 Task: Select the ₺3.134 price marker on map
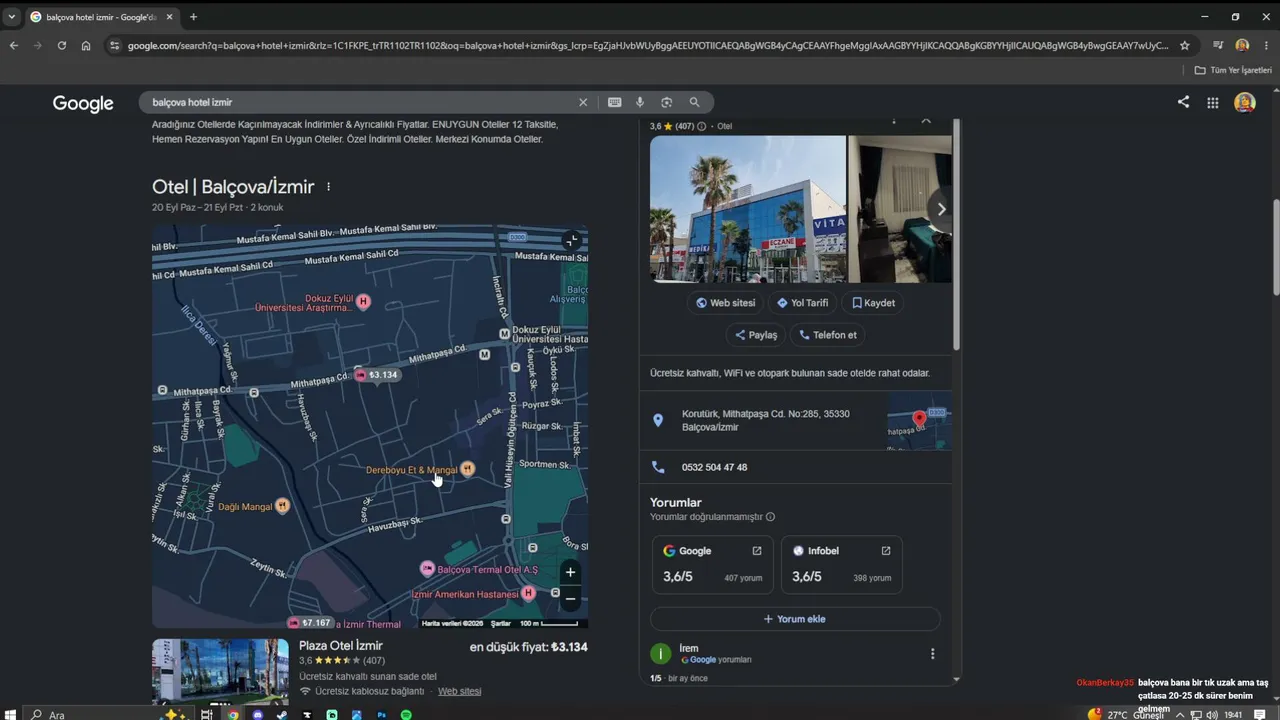(x=377, y=375)
